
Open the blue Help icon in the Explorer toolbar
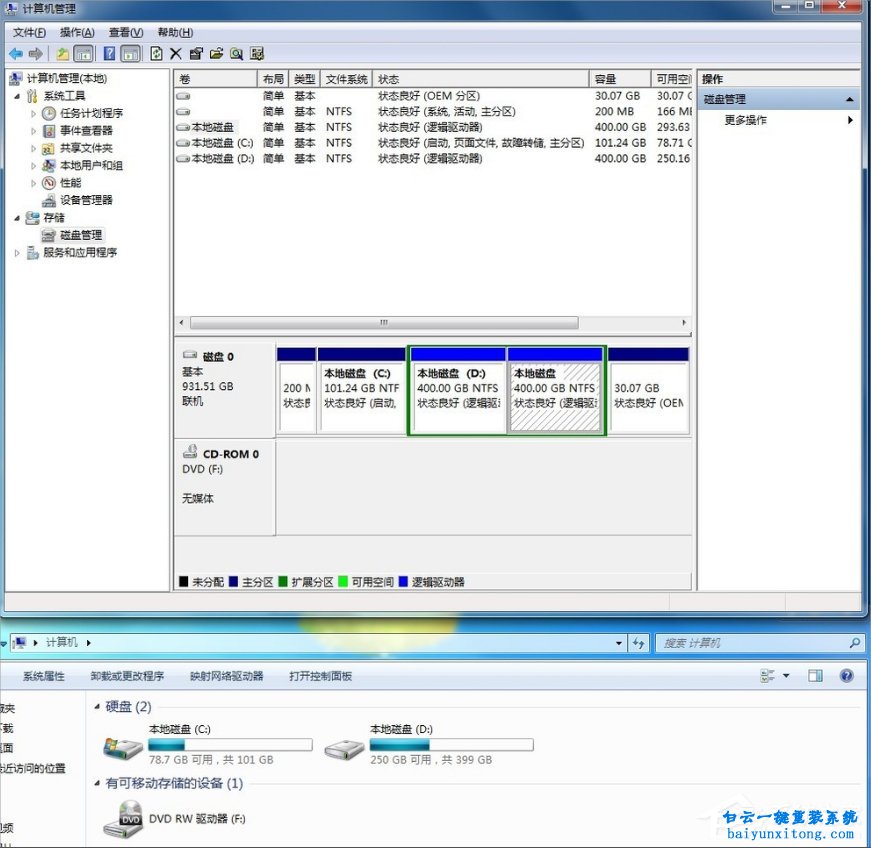coord(847,675)
